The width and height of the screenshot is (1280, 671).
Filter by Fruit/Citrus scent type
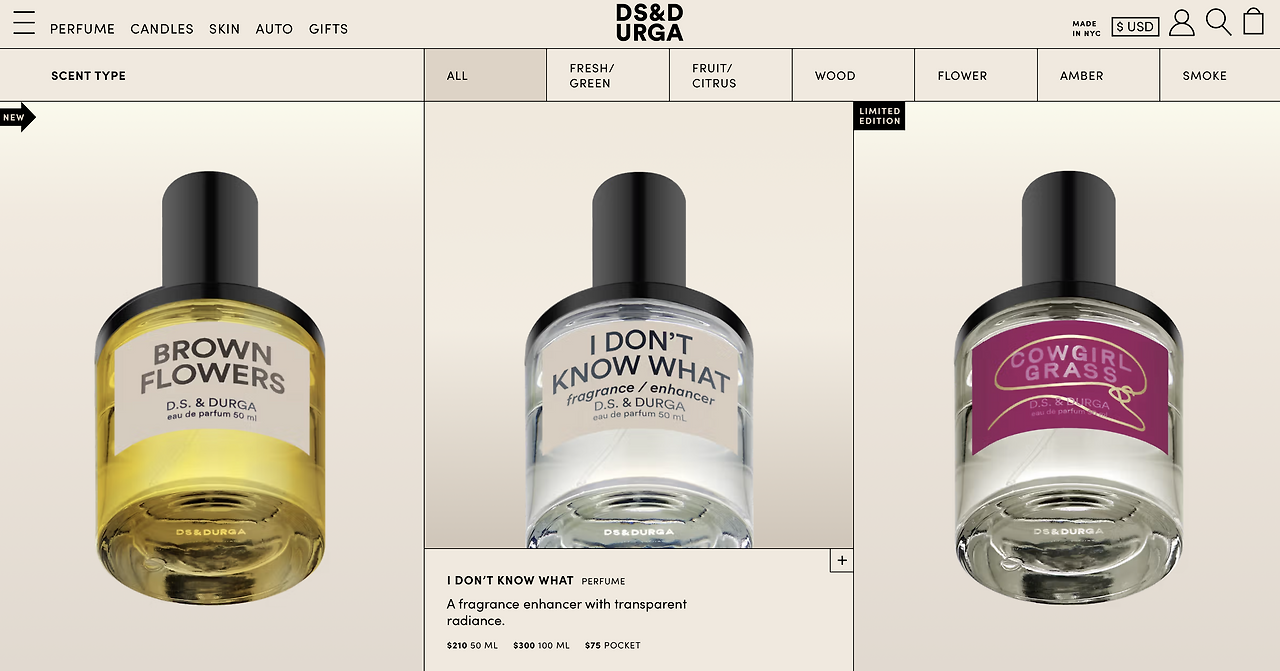(731, 76)
